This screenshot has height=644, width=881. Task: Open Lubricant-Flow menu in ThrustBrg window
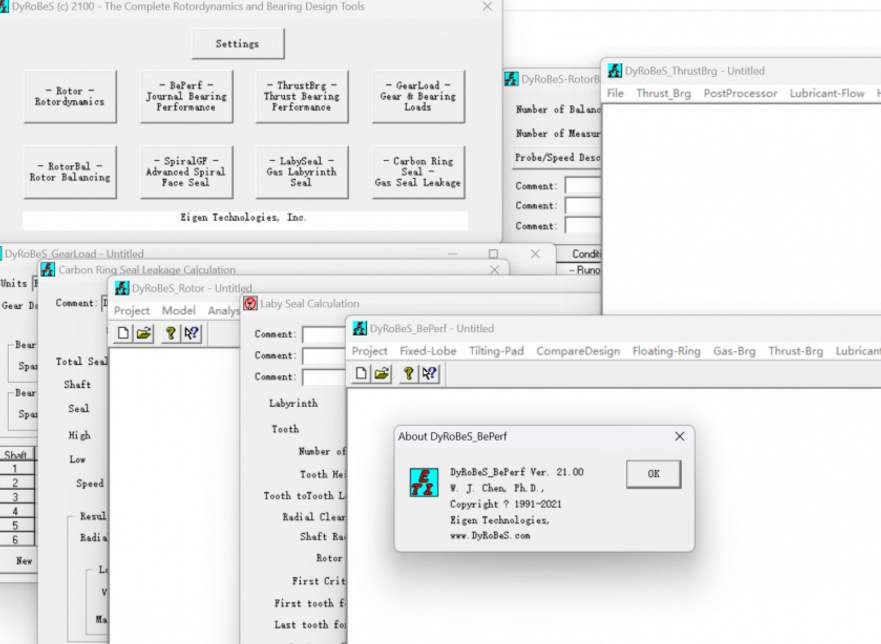pyautogui.click(x=826, y=93)
